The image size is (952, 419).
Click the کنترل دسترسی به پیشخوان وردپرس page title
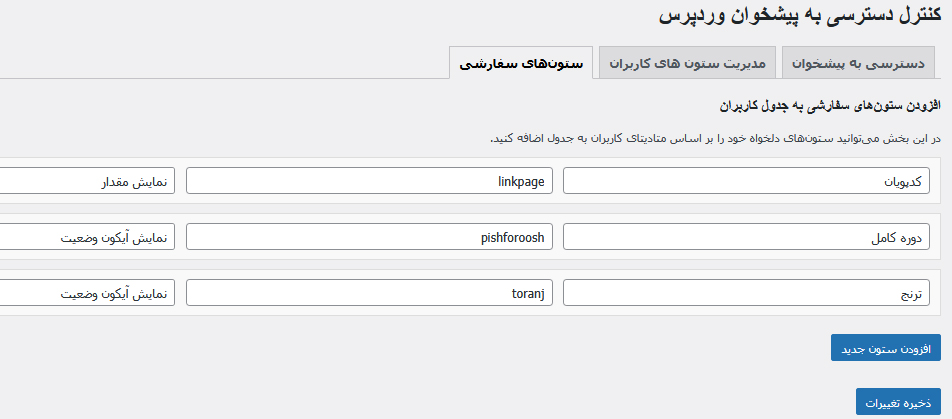click(799, 16)
